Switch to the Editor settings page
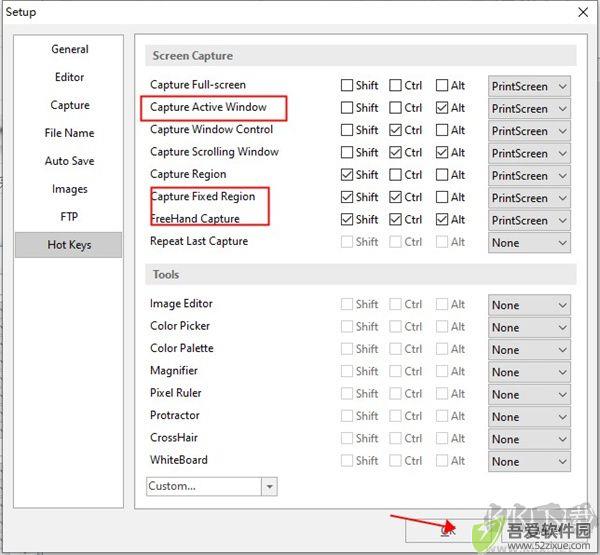Screen dimensions: 600x555 [x=69, y=77]
